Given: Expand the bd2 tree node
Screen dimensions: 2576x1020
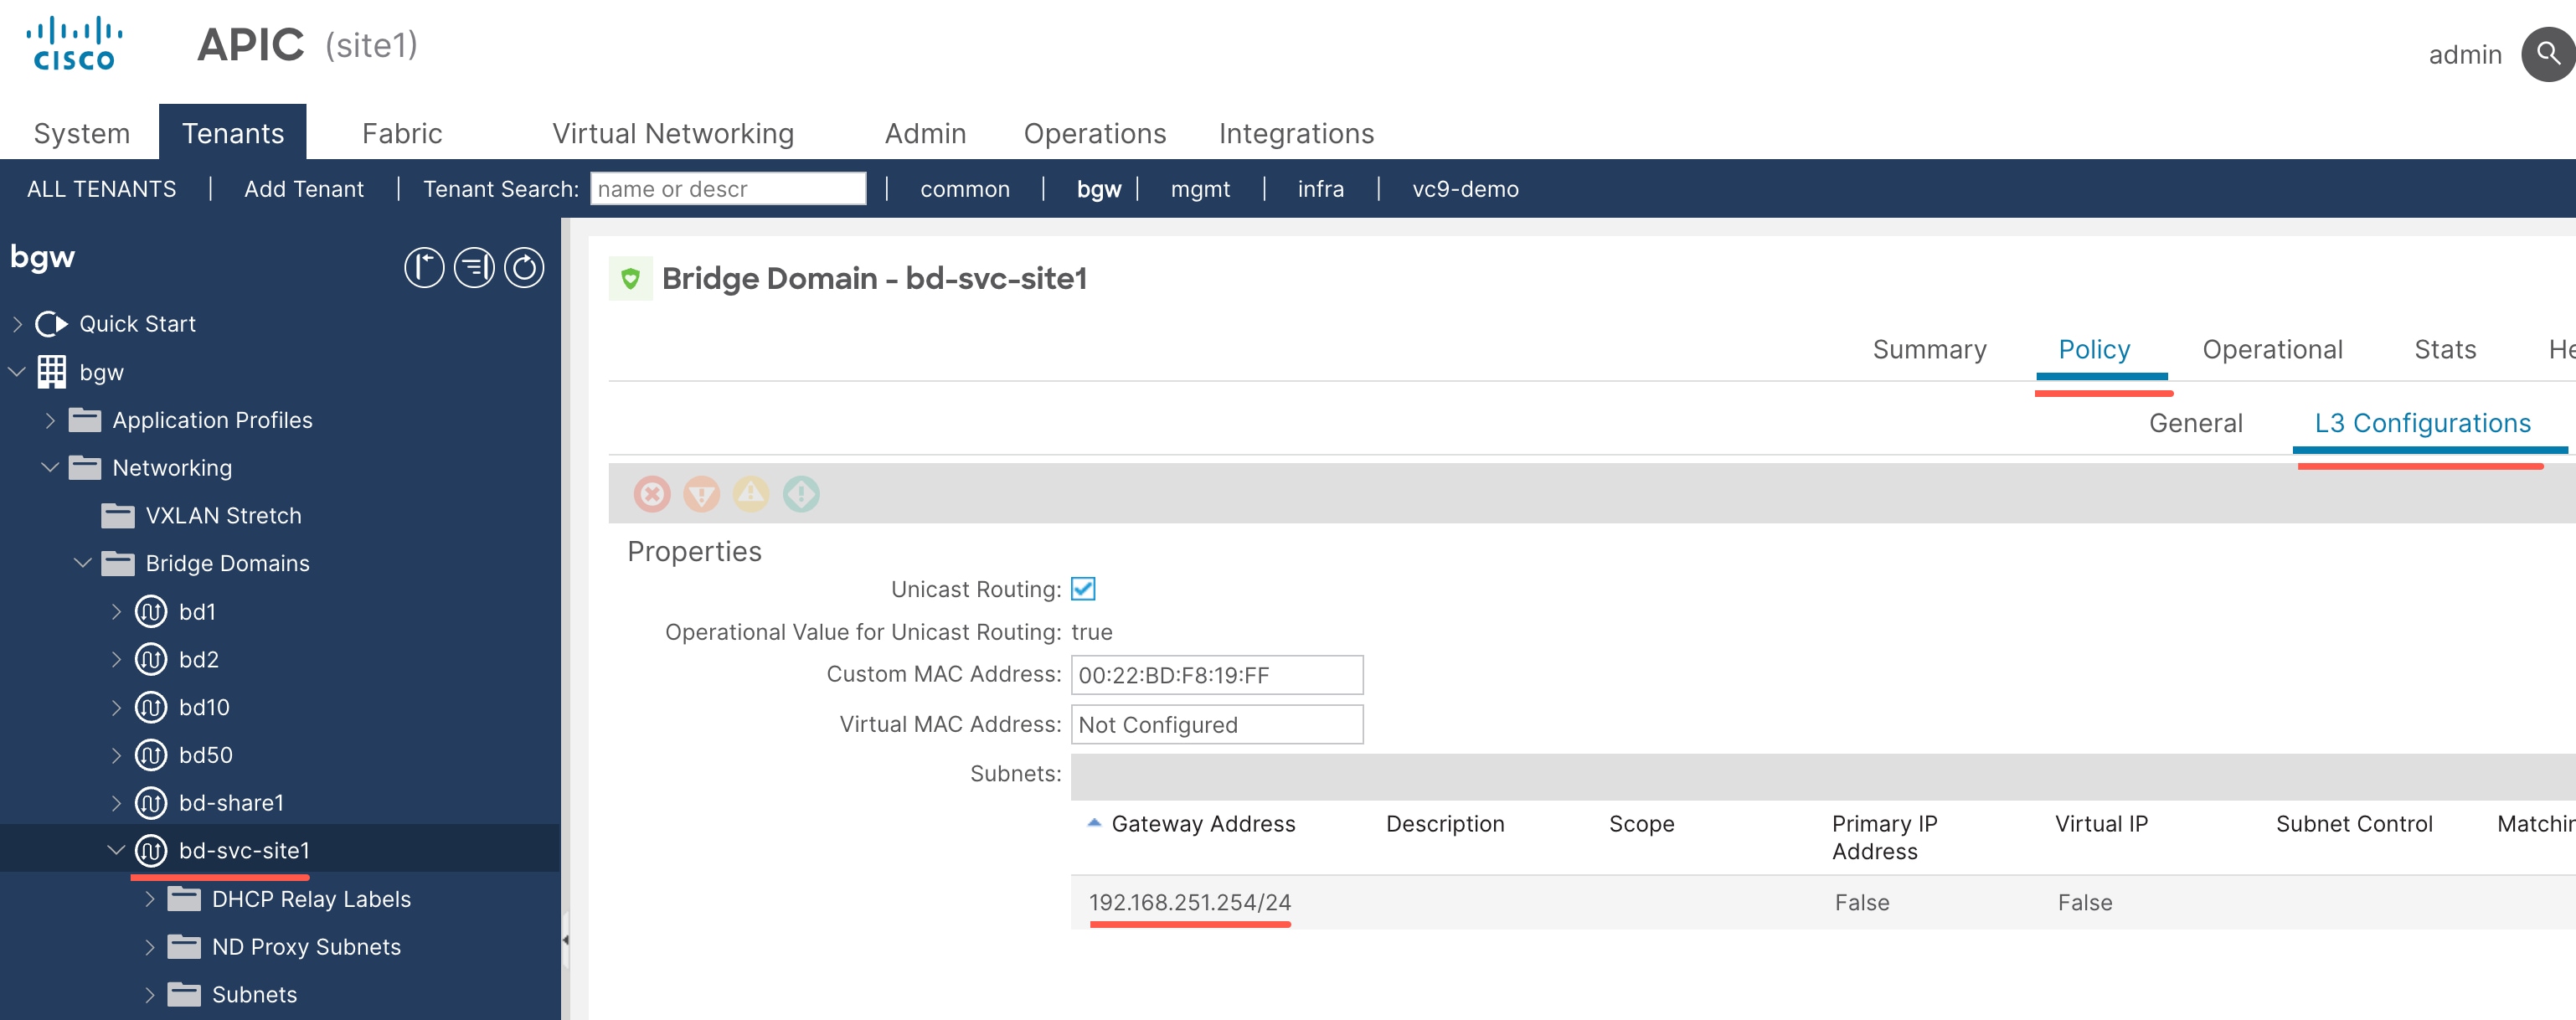Looking at the screenshot, I should point(116,659).
